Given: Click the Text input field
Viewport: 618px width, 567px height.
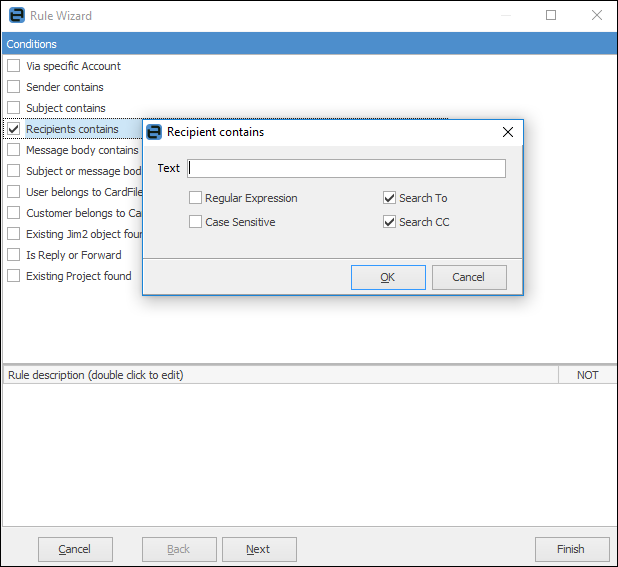Looking at the screenshot, I should [346, 168].
